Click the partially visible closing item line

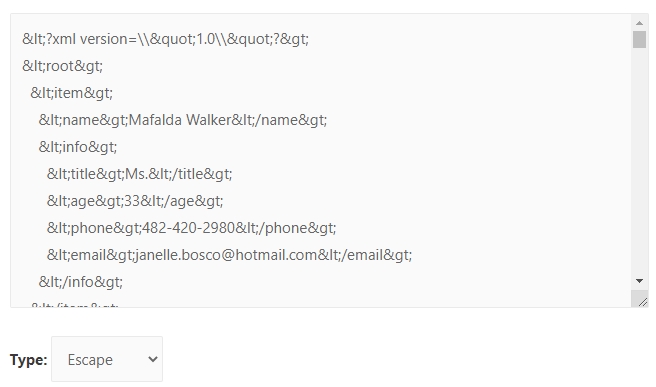74,305
